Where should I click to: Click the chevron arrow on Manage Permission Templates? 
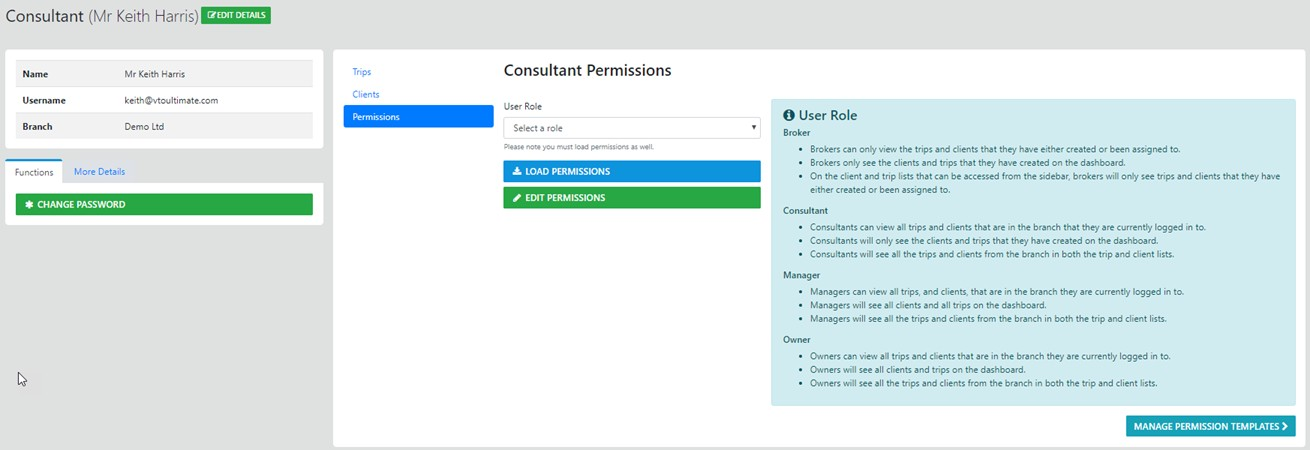click(x=1284, y=426)
